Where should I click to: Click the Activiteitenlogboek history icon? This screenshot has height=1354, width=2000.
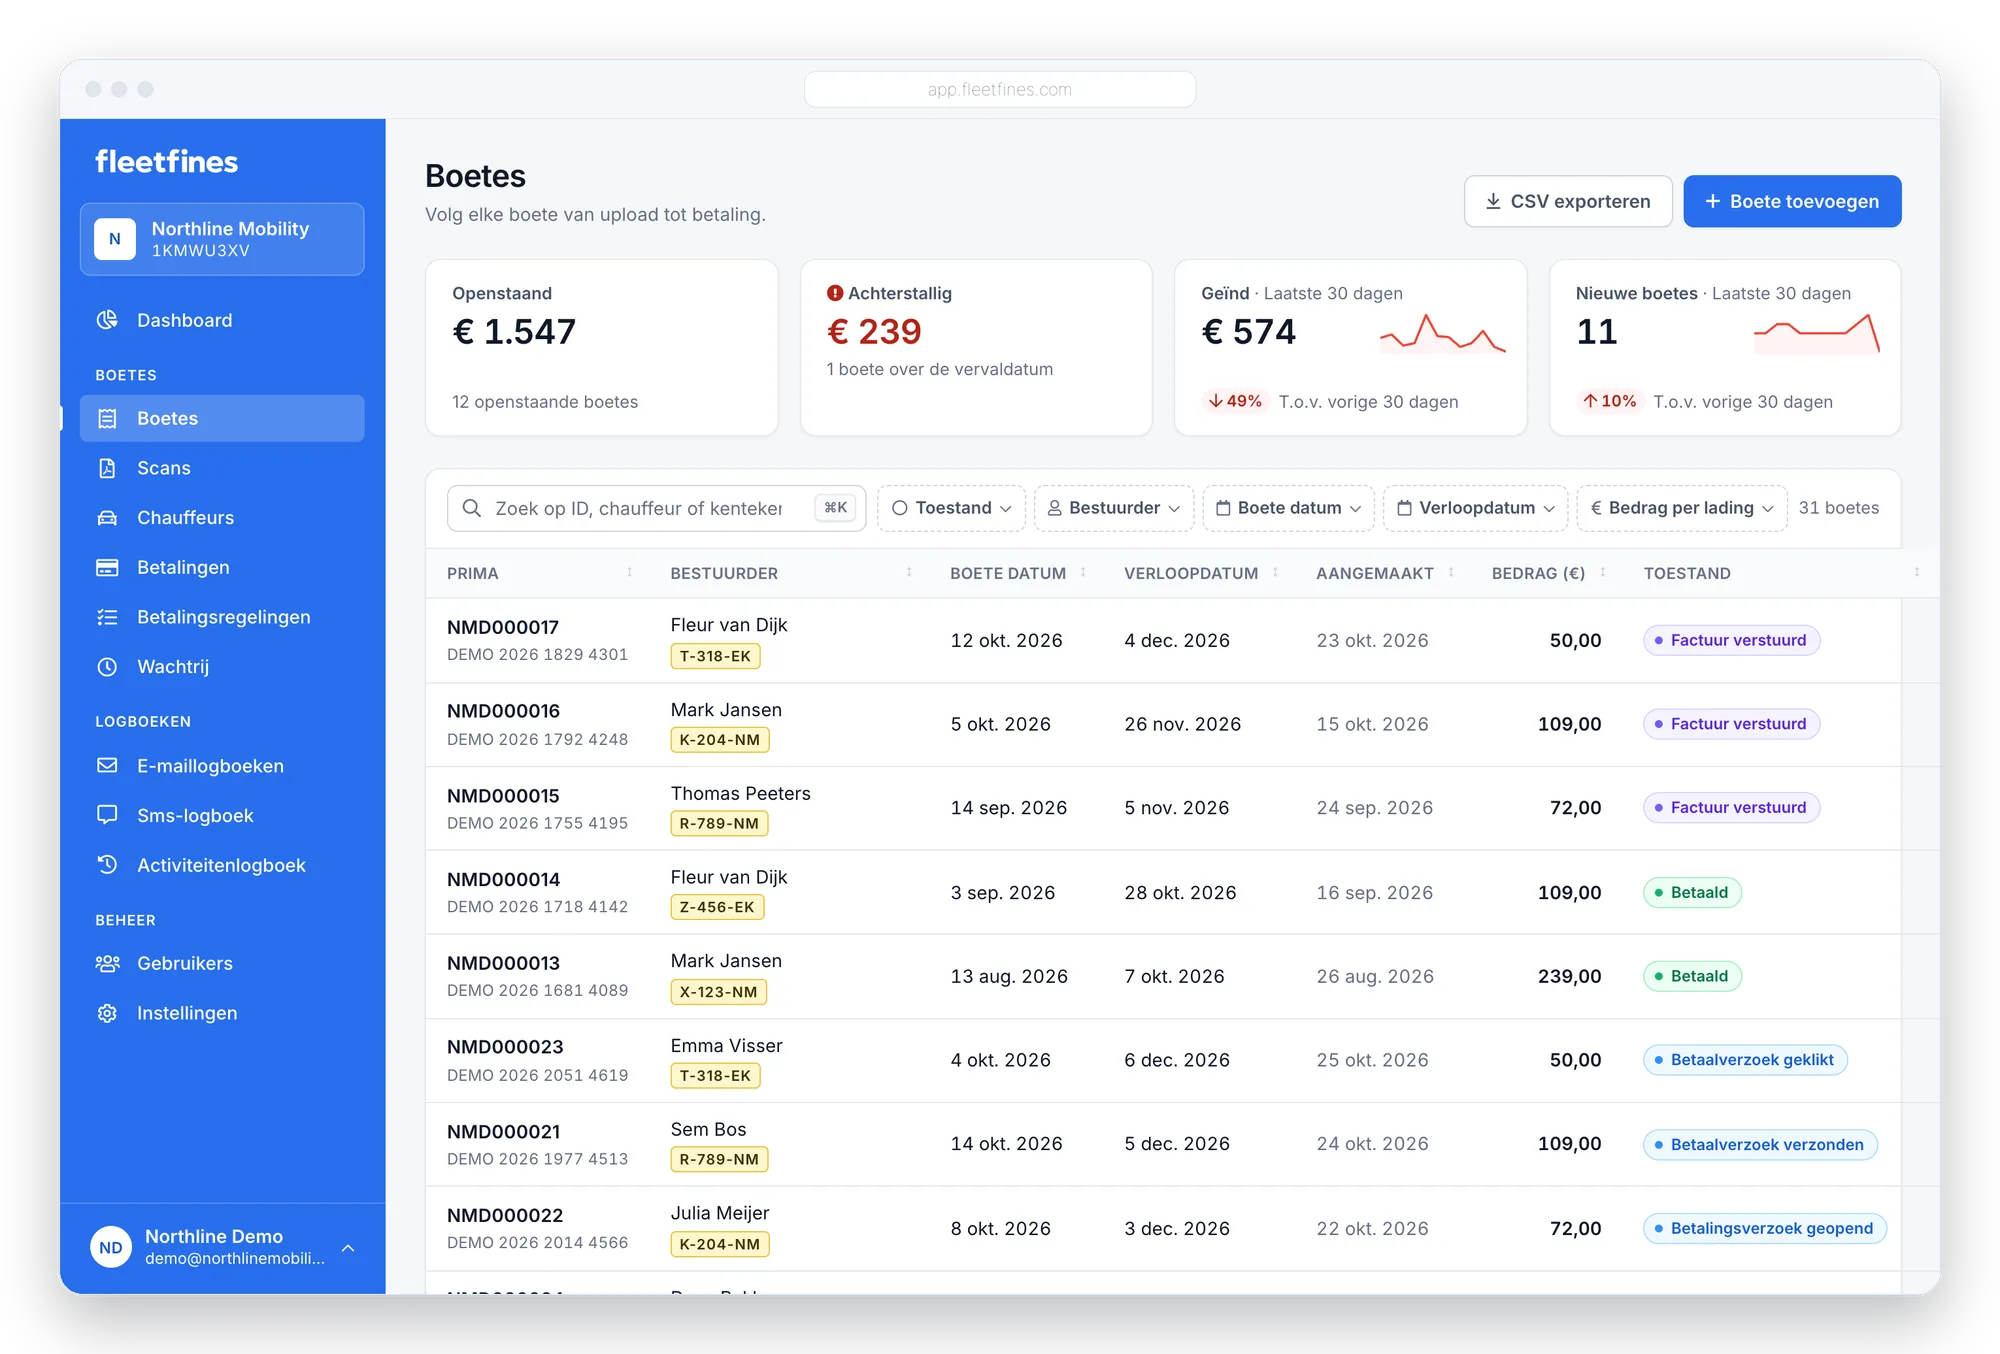pyautogui.click(x=107, y=865)
